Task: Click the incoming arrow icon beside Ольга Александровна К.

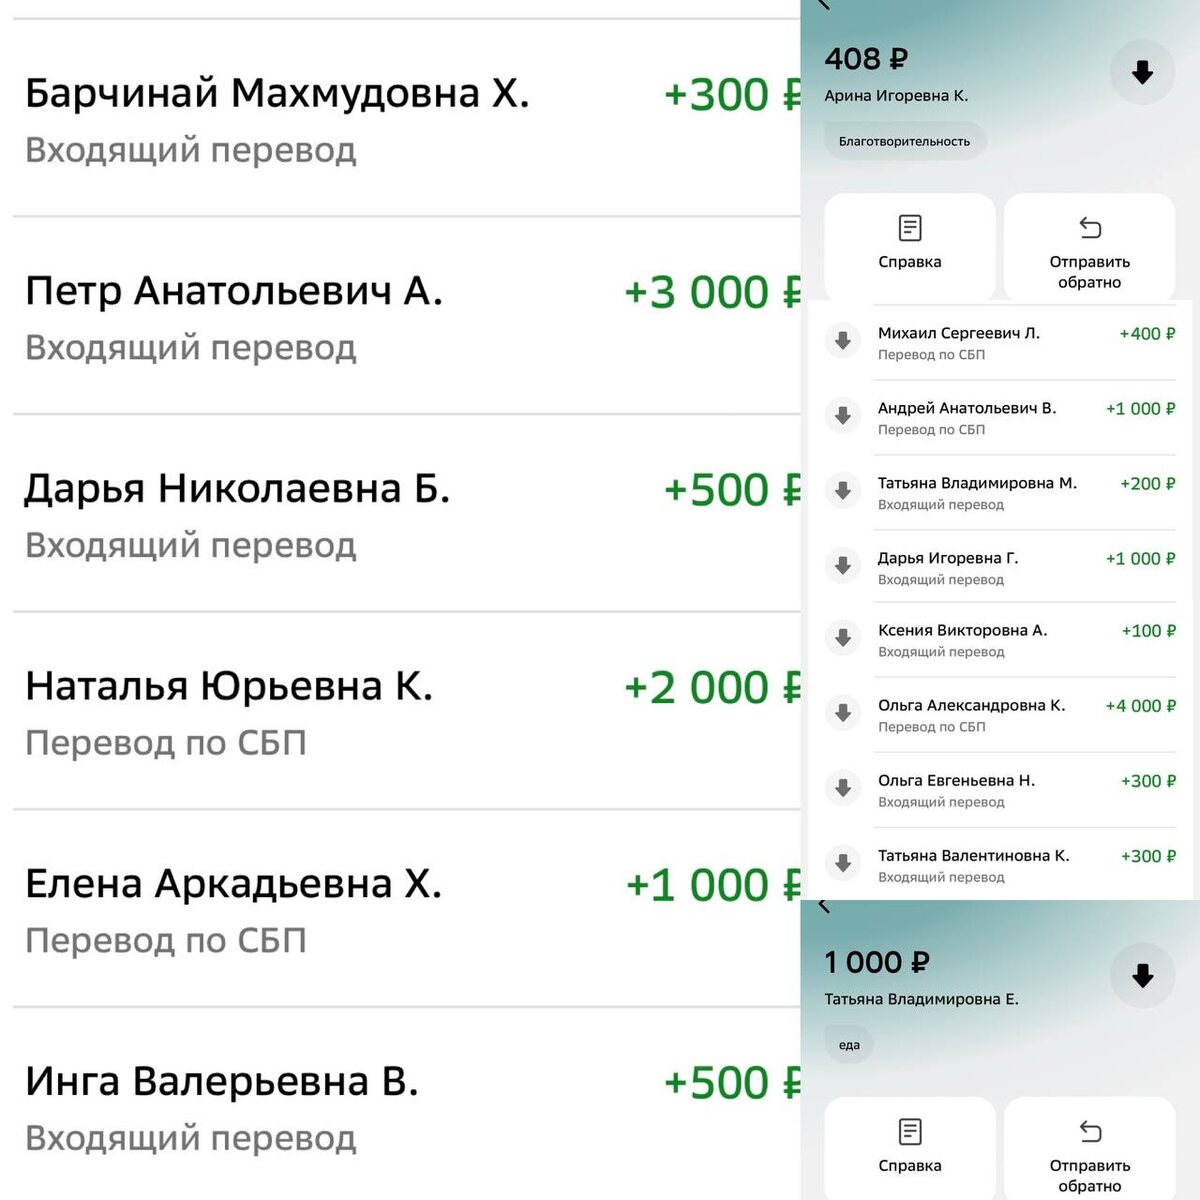Action: click(x=843, y=713)
